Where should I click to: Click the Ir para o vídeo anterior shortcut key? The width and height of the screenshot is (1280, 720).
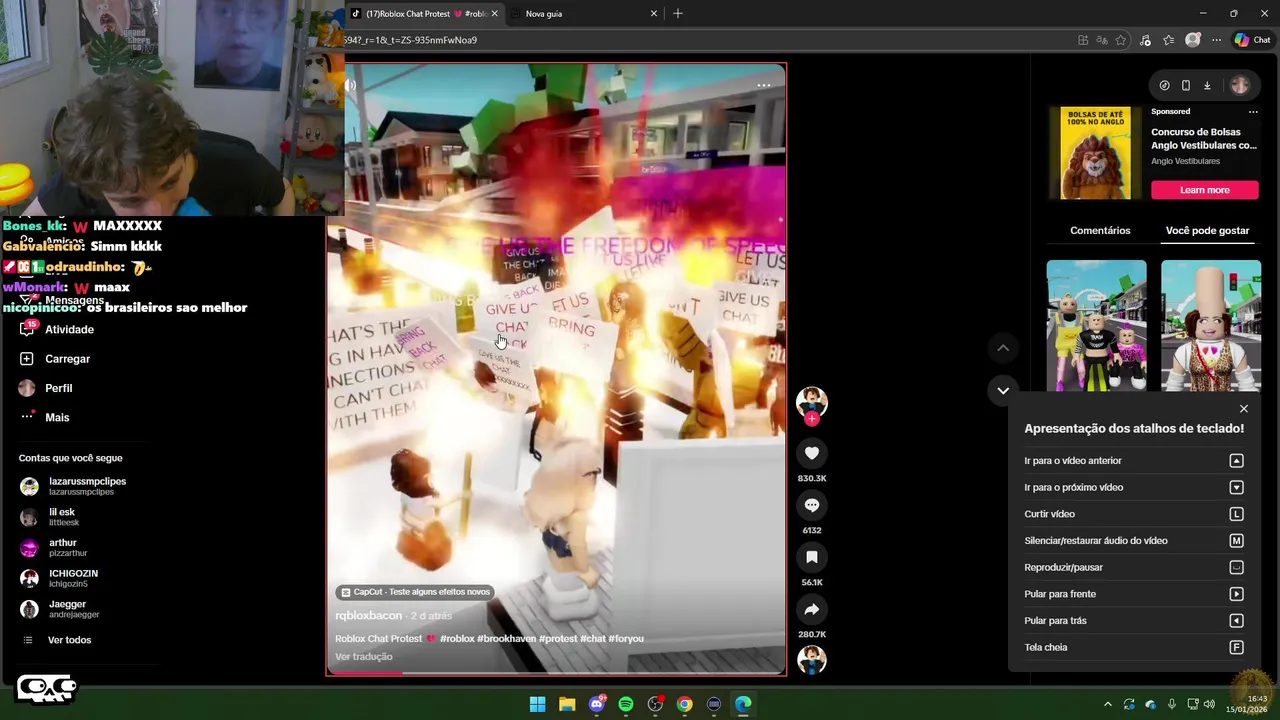[1236, 461]
